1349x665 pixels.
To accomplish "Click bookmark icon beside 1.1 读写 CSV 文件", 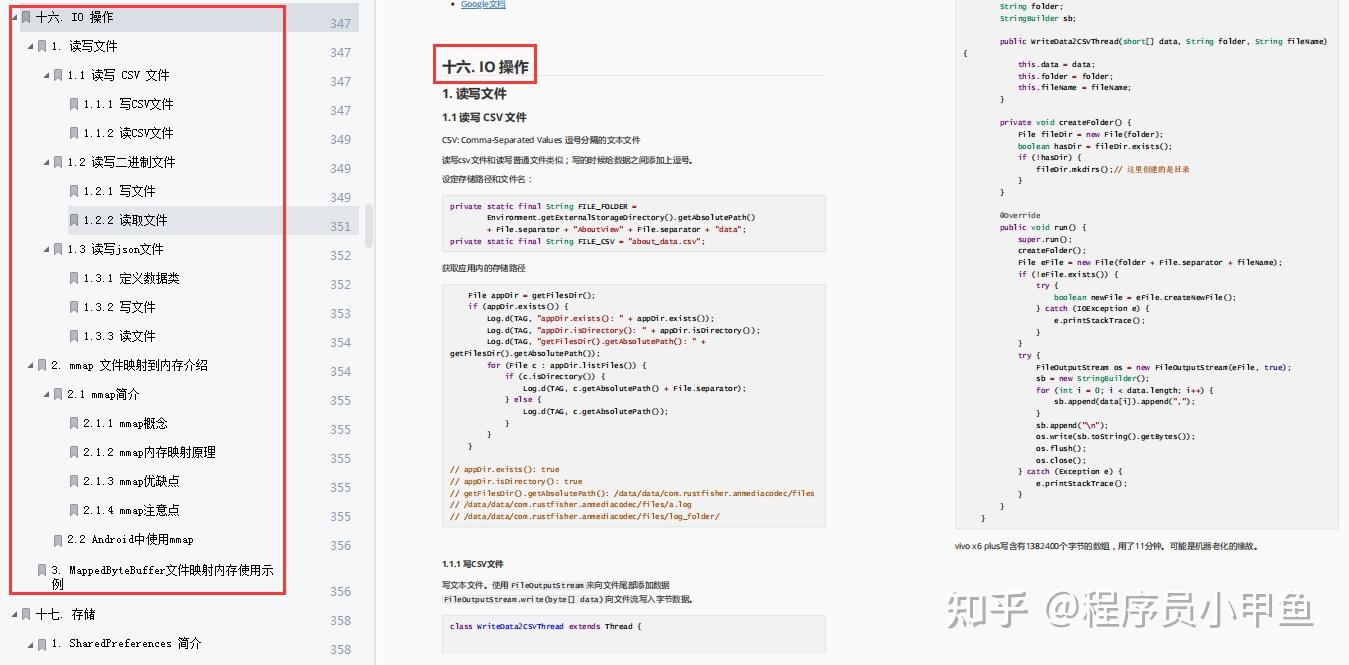I will (58, 75).
